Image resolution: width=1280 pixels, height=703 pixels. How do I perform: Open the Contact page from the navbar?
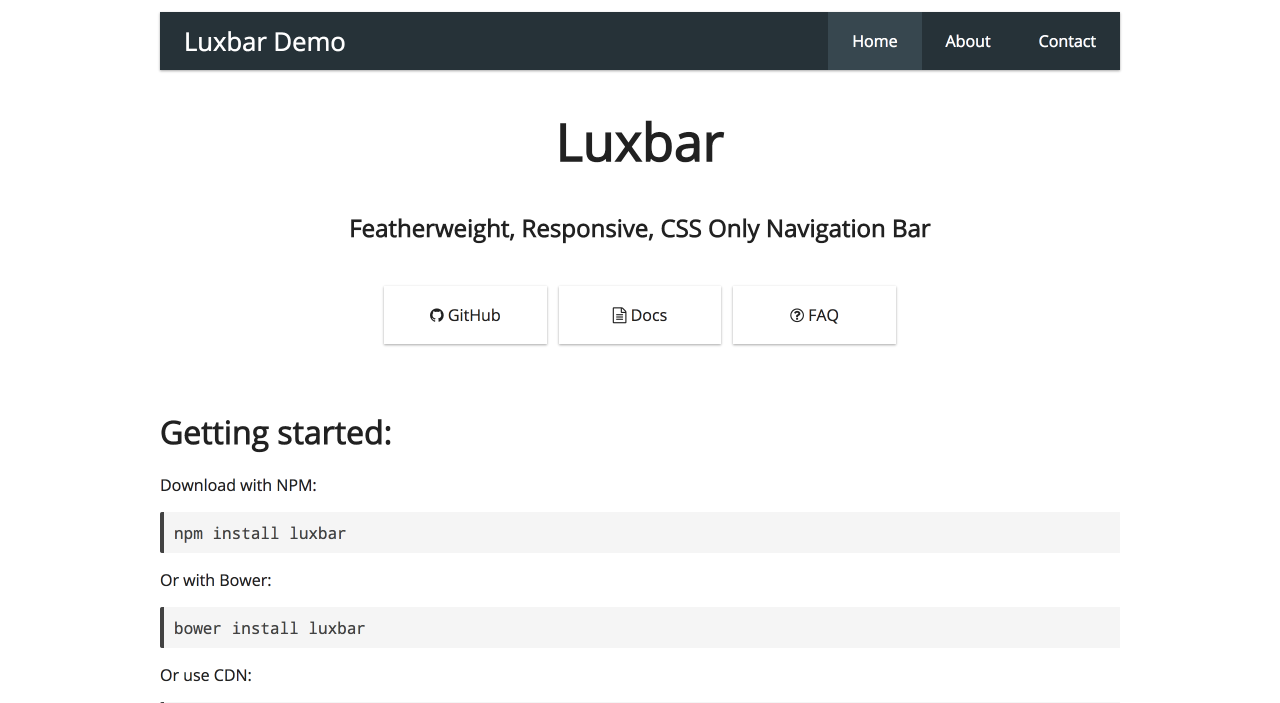1066,41
